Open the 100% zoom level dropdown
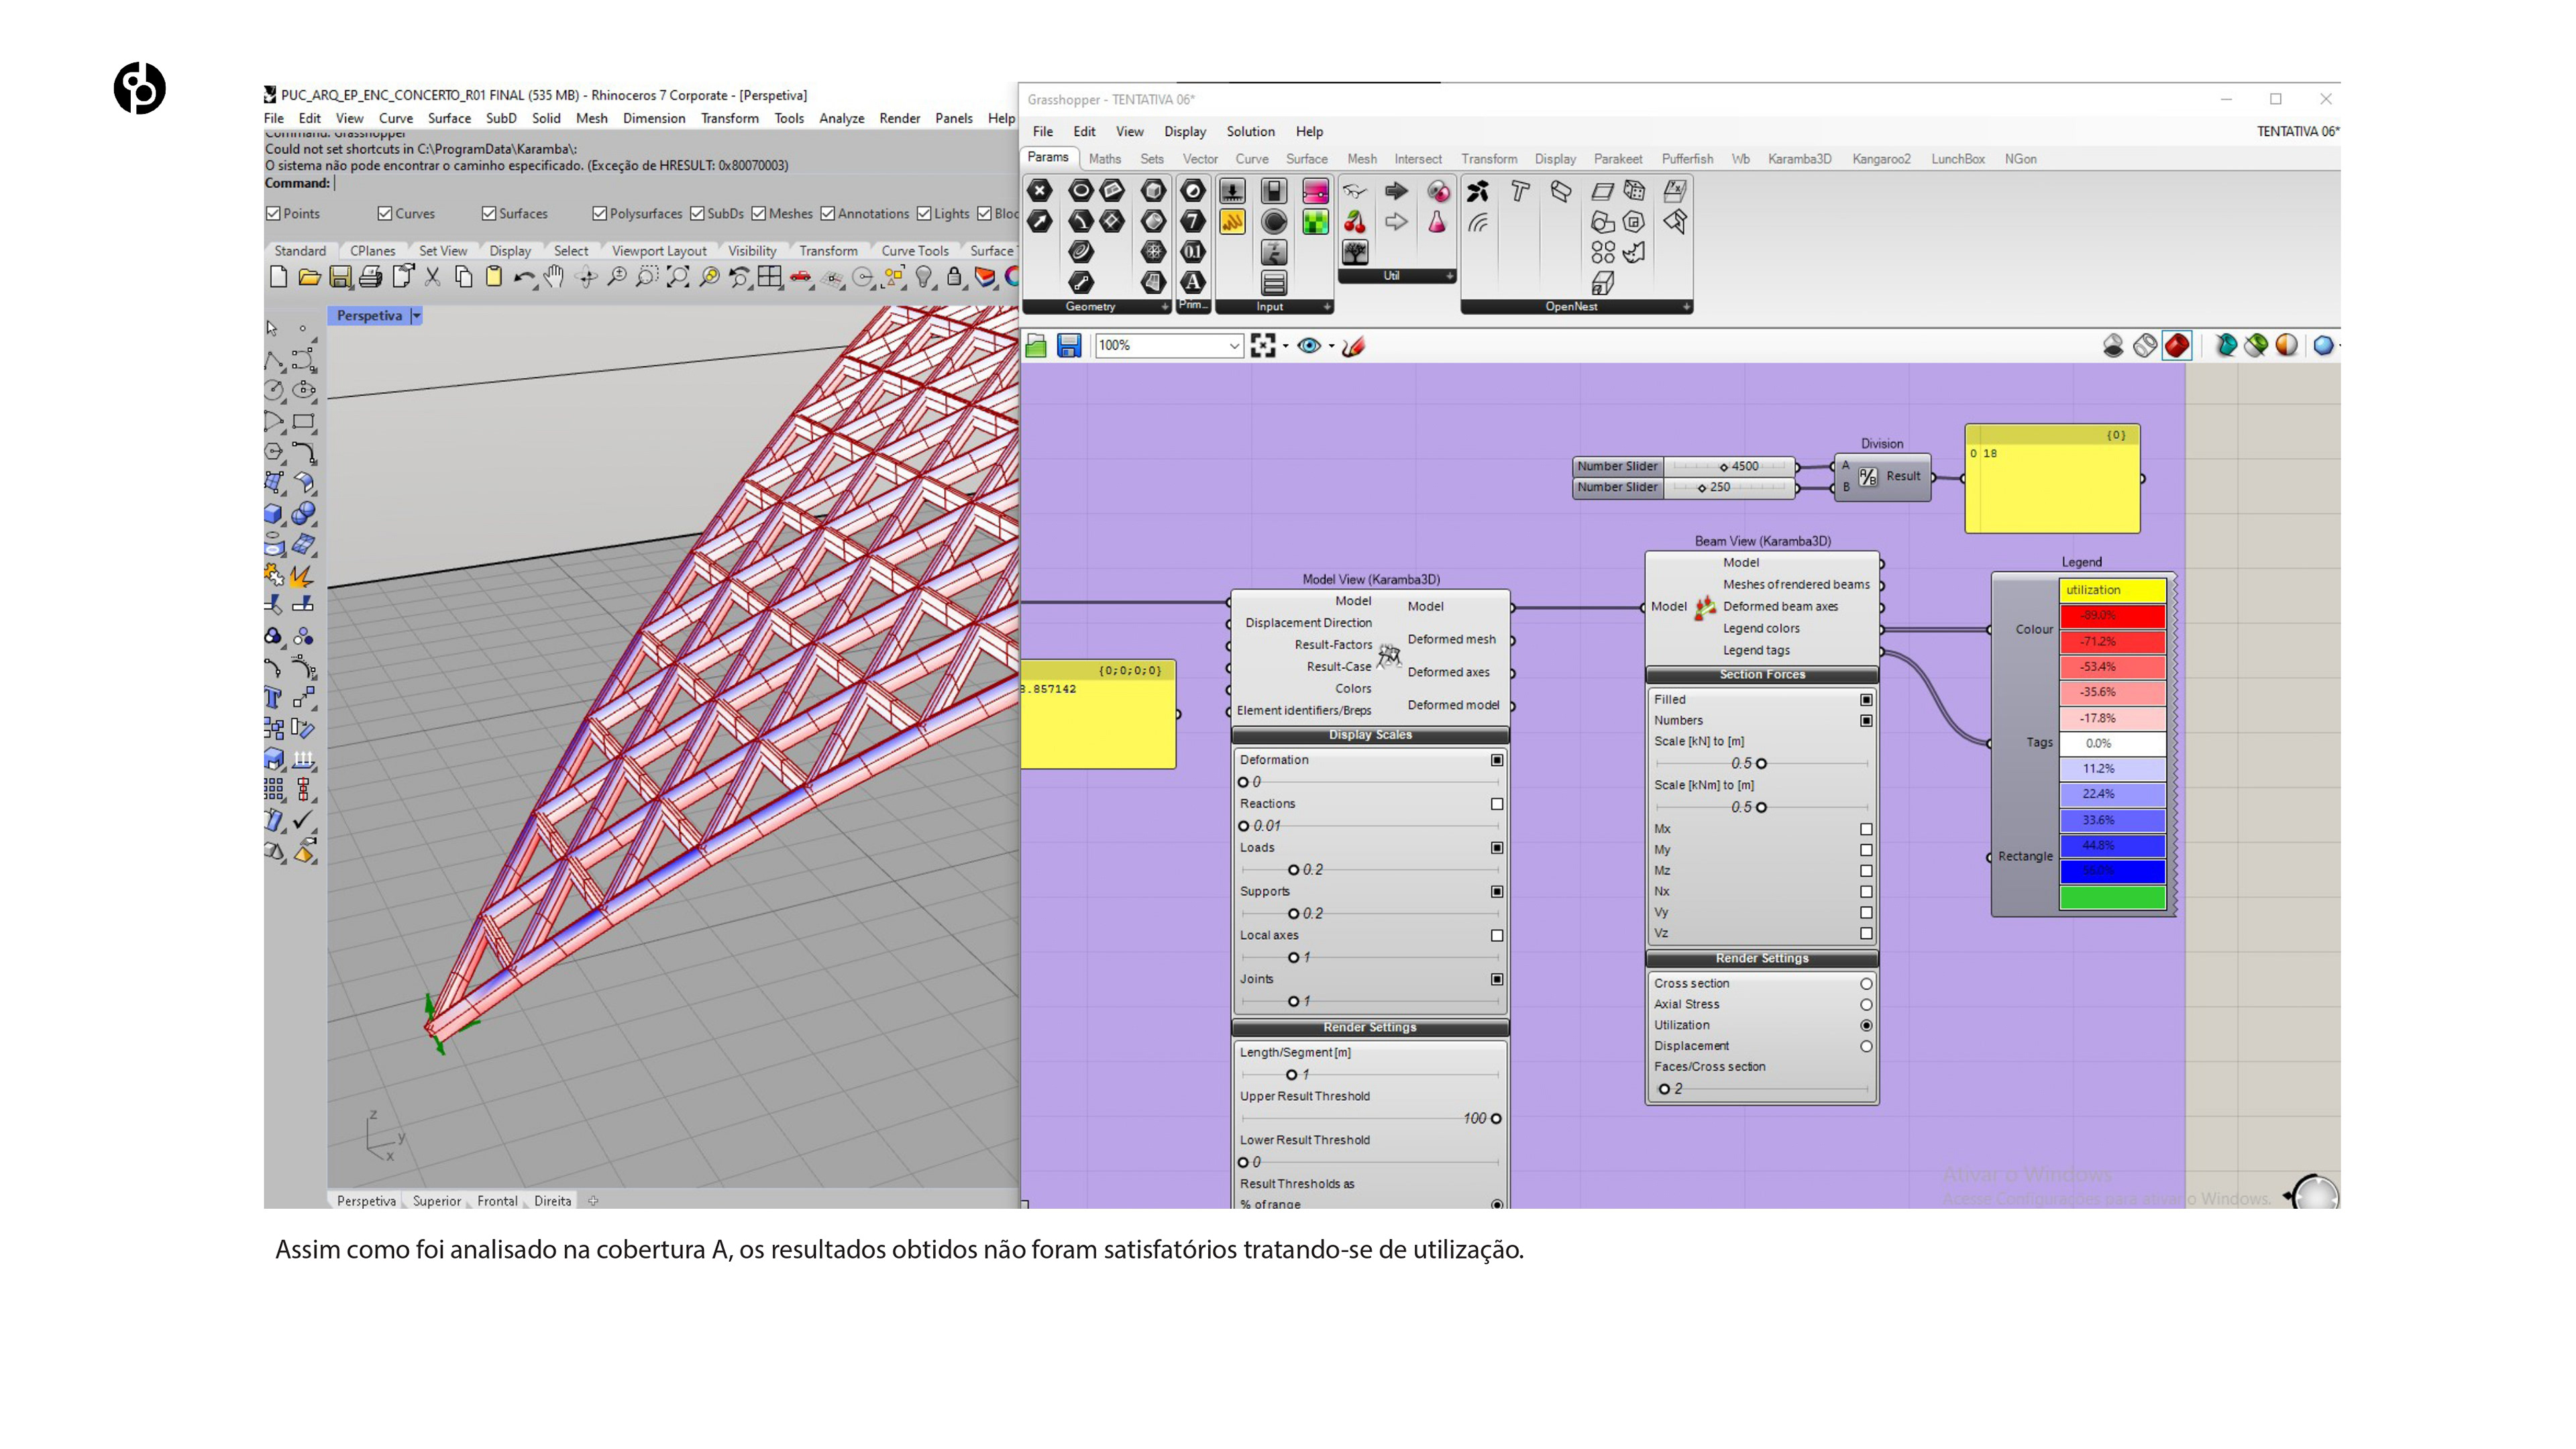This screenshot has height=1449, width=2576. pos(1234,346)
